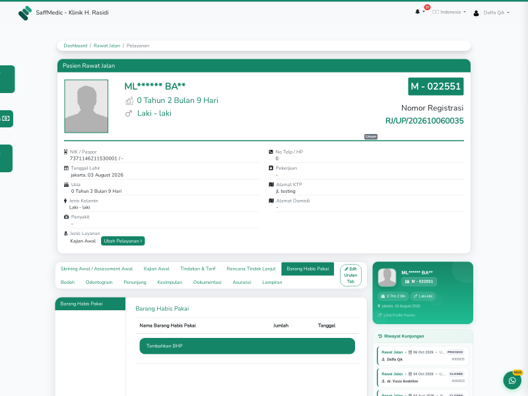Click the SaffMedic logo icon

25,13
